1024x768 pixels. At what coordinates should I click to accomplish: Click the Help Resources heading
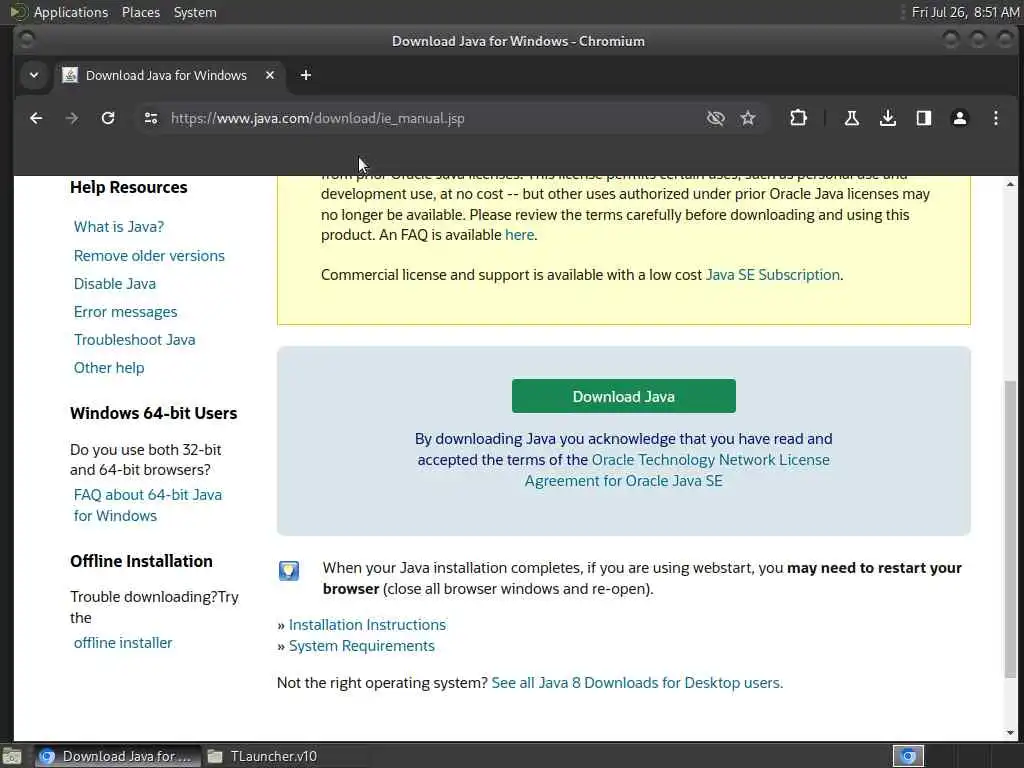[x=129, y=187]
